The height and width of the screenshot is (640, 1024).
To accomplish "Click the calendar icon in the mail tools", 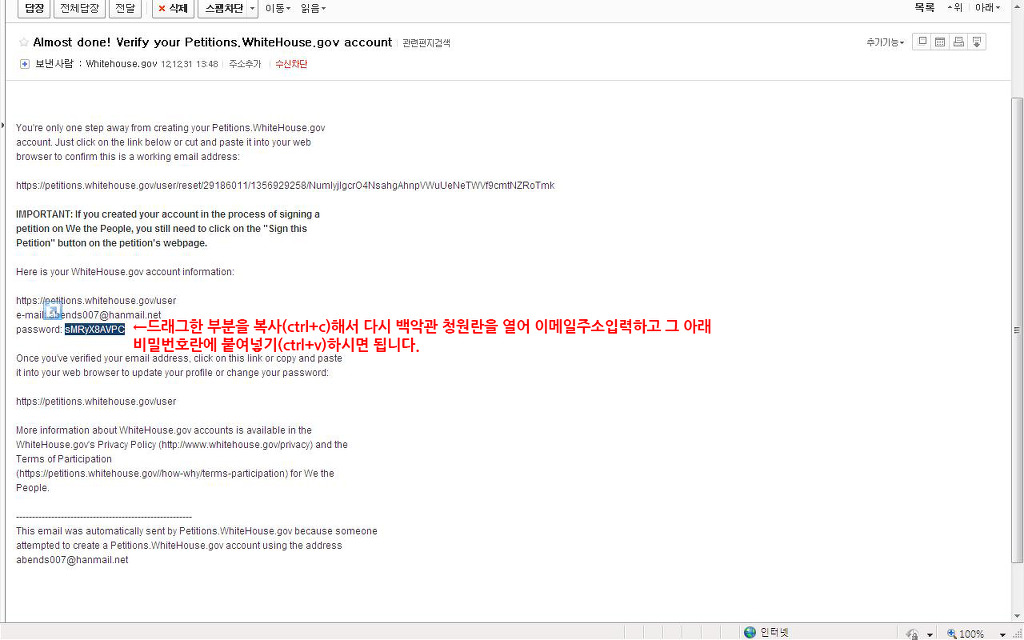I will pyautogui.click(x=940, y=42).
